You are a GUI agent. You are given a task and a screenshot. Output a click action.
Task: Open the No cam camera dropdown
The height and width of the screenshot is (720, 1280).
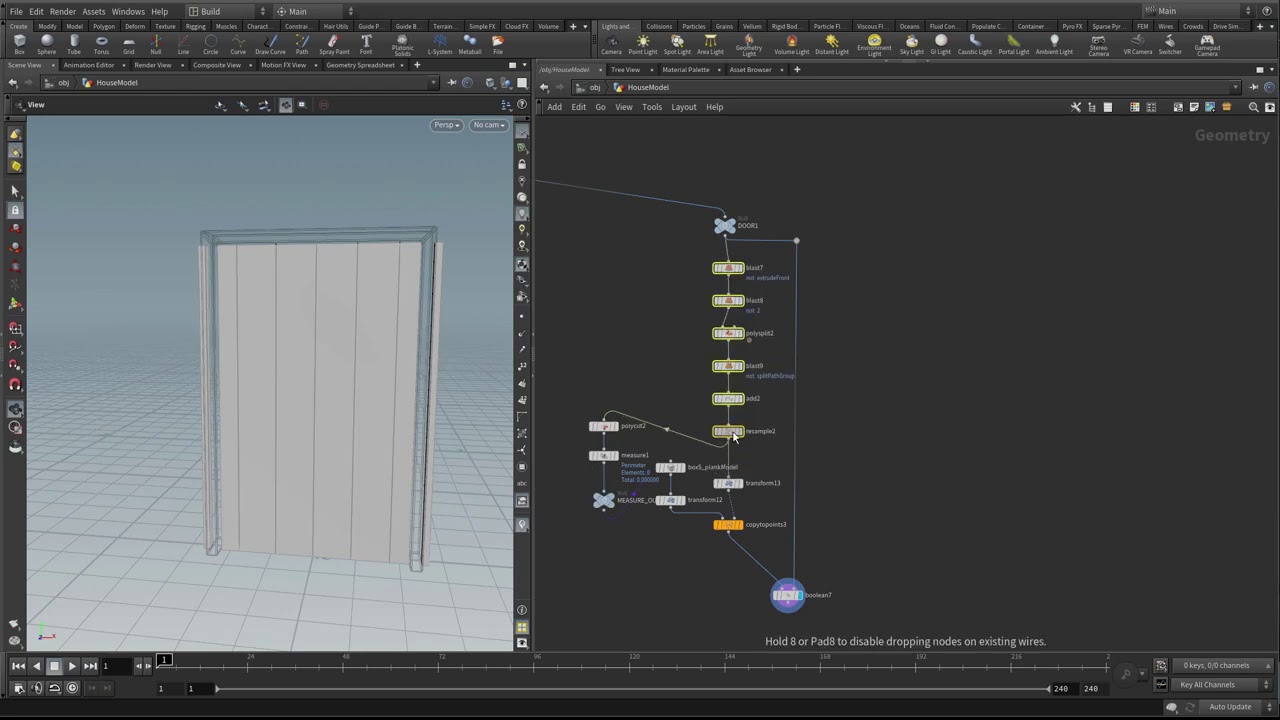[489, 125]
